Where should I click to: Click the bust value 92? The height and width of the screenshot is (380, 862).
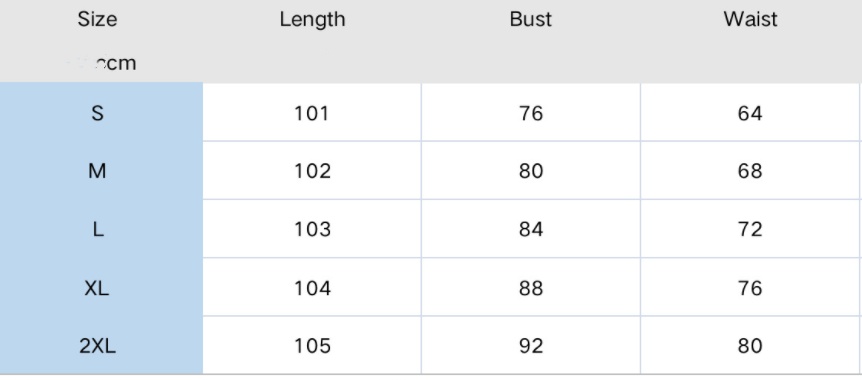[531, 346]
